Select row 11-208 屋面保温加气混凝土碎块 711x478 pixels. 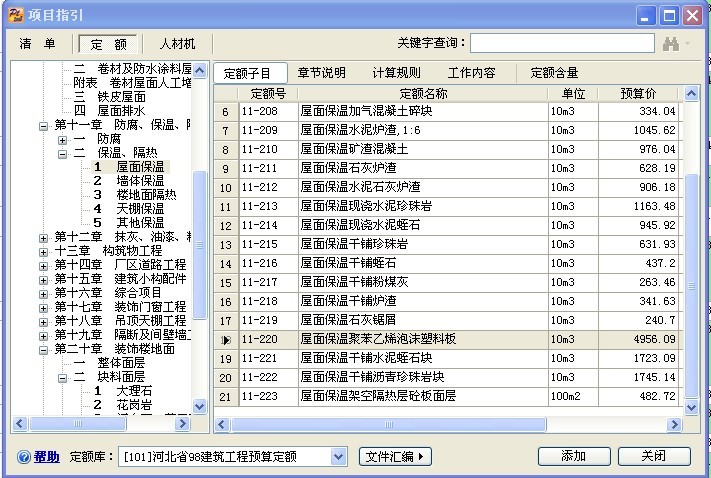pos(447,111)
